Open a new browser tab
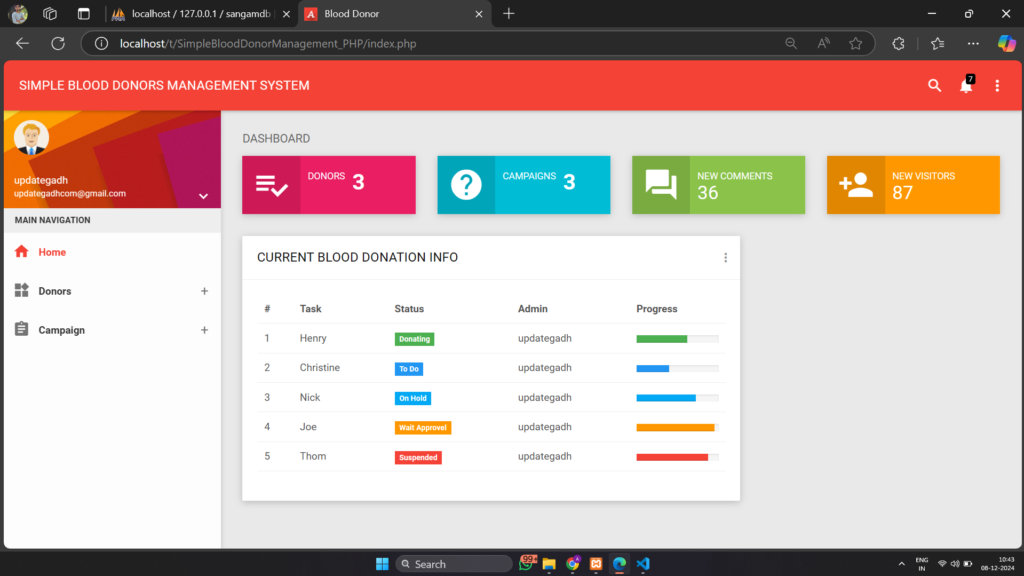1024x576 pixels. tap(509, 14)
